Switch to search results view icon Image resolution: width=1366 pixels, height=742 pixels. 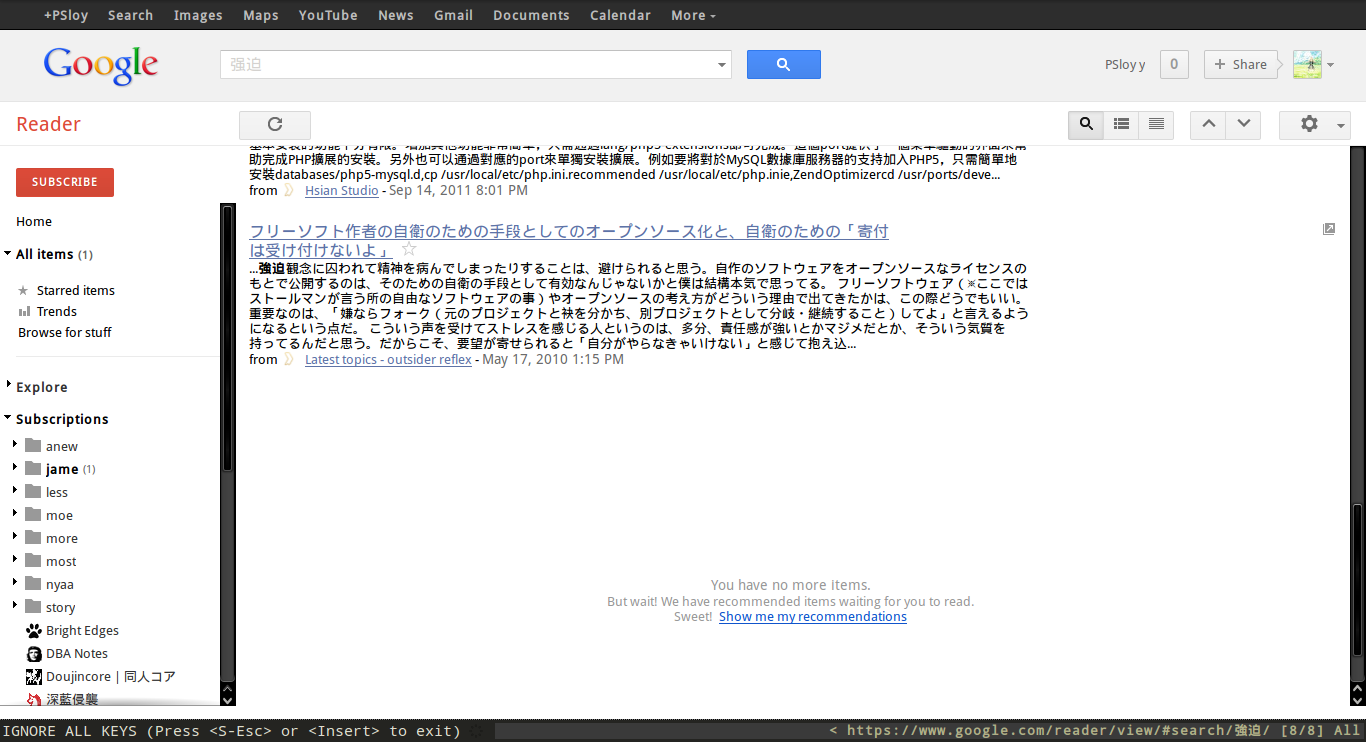coord(1086,125)
